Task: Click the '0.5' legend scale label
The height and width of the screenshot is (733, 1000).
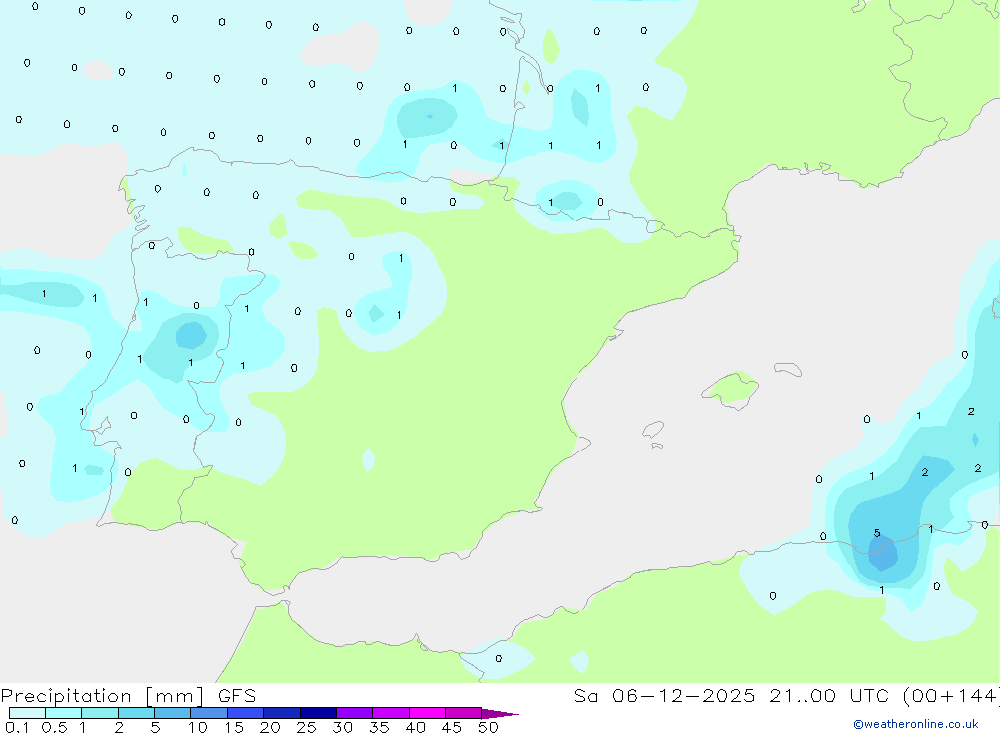Action: 54,727
